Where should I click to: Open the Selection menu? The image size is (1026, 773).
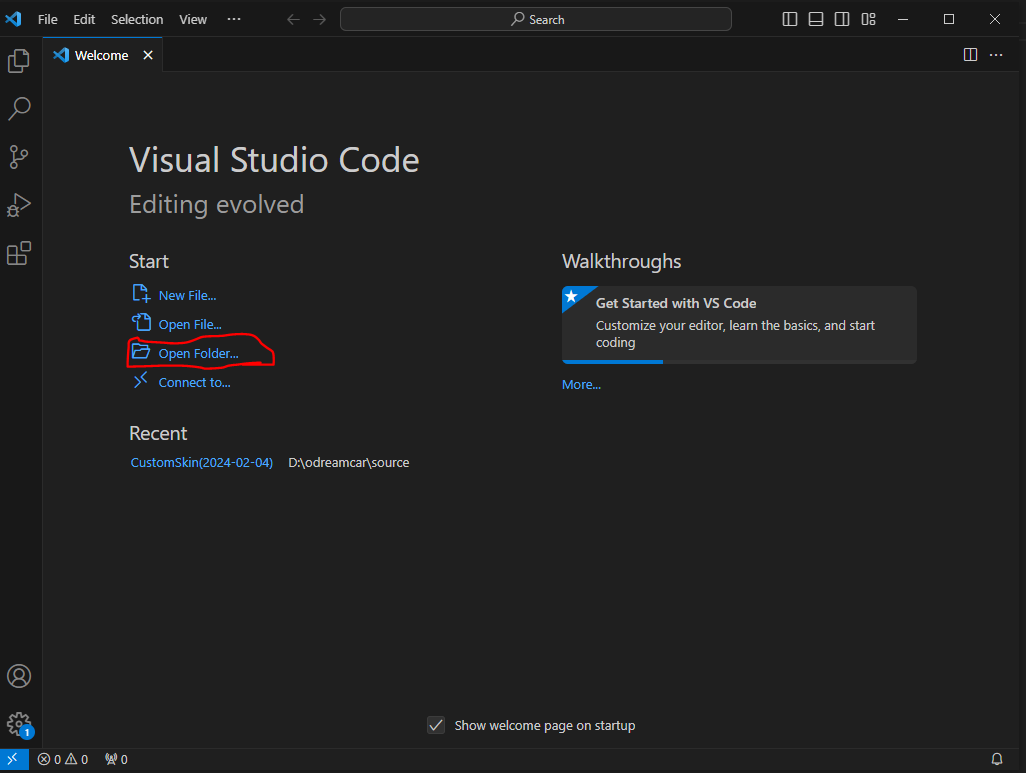tap(137, 20)
